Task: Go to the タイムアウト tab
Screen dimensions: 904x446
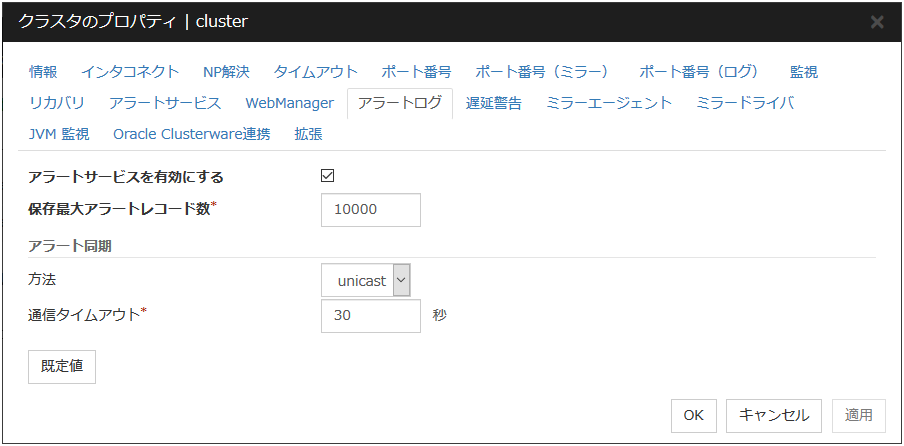Action: coord(316,72)
